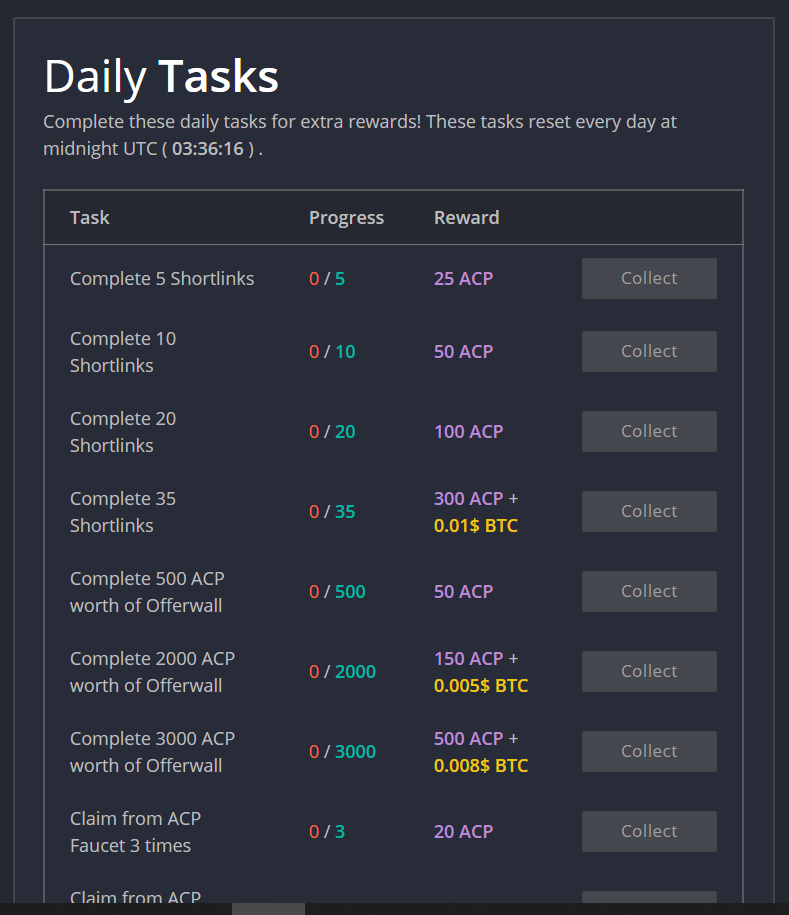Collect reward for 500 ACP Offerwall task
This screenshot has width=789, height=915.
(x=649, y=591)
